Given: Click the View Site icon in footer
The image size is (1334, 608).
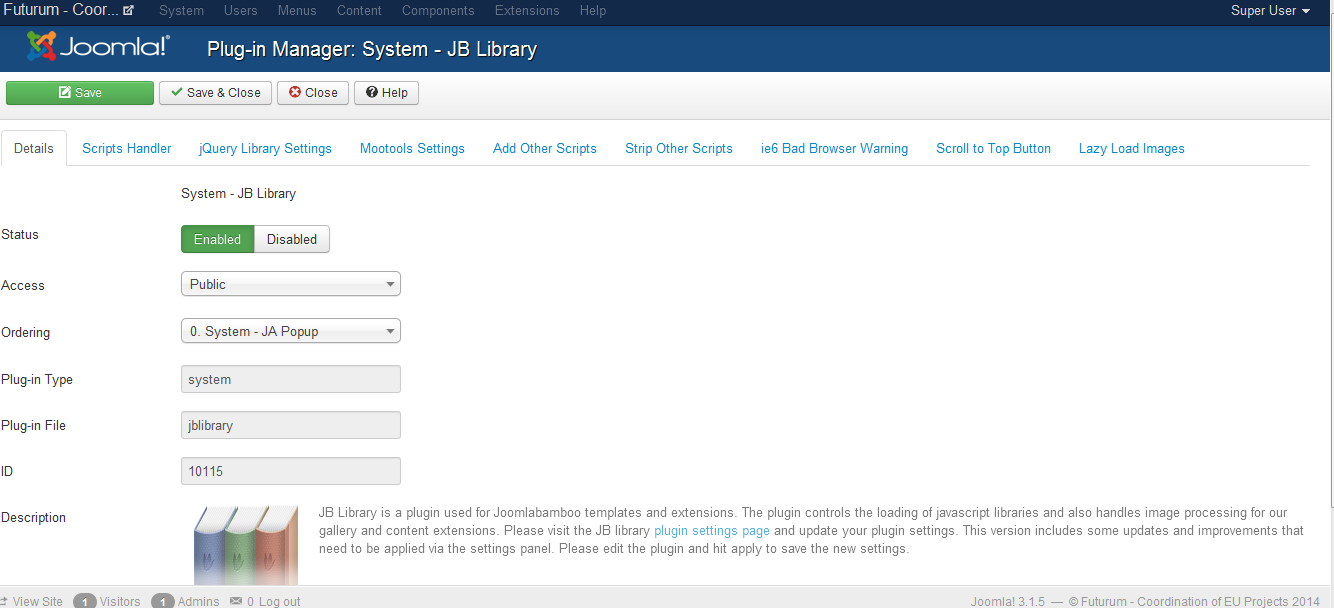Looking at the screenshot, I should click(4, 601).
